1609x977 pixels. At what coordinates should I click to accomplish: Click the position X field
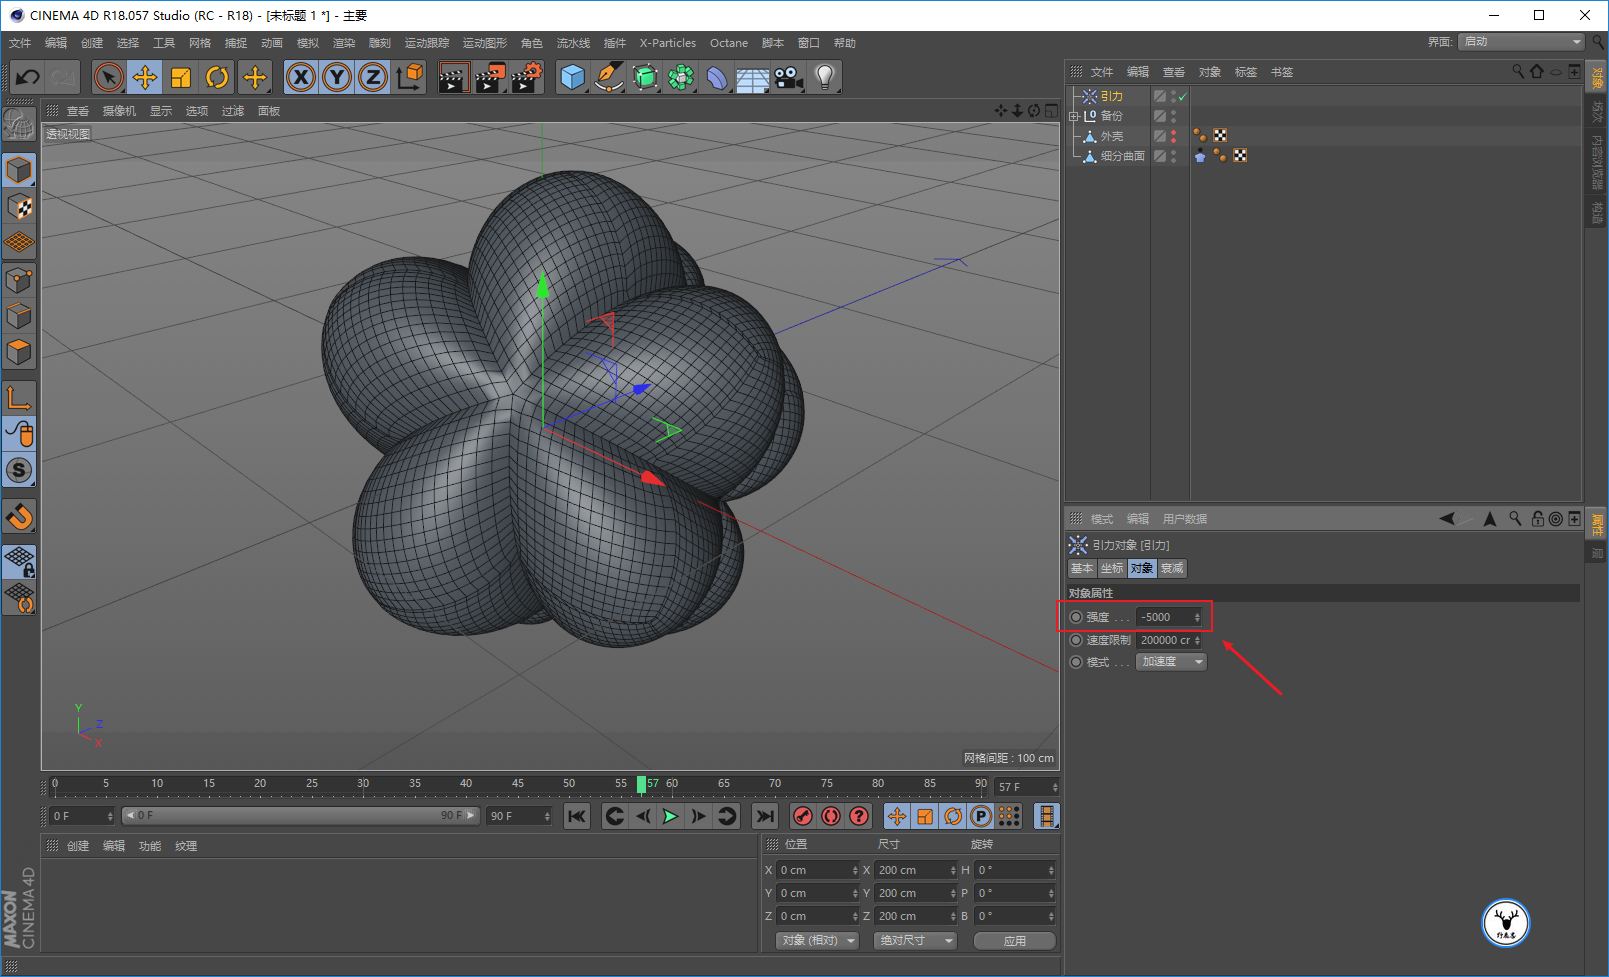coord(818,870)
